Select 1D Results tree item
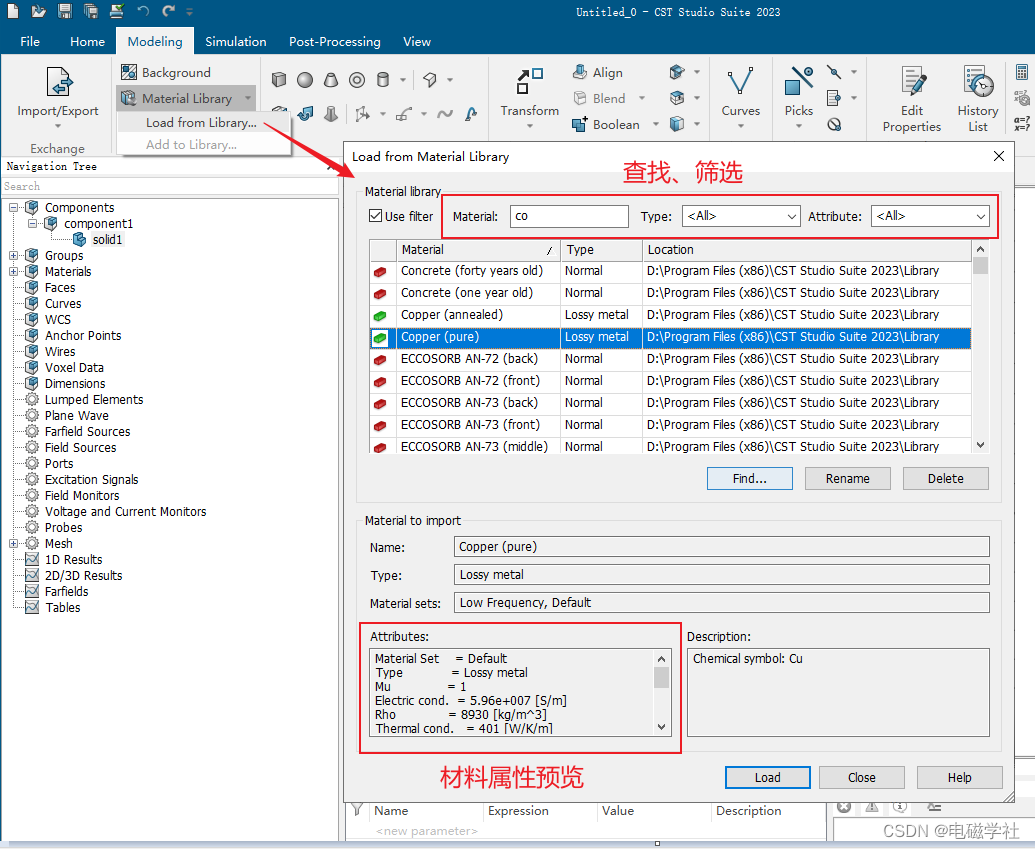This screenshot has height=849, width=1035. (73, 560)
